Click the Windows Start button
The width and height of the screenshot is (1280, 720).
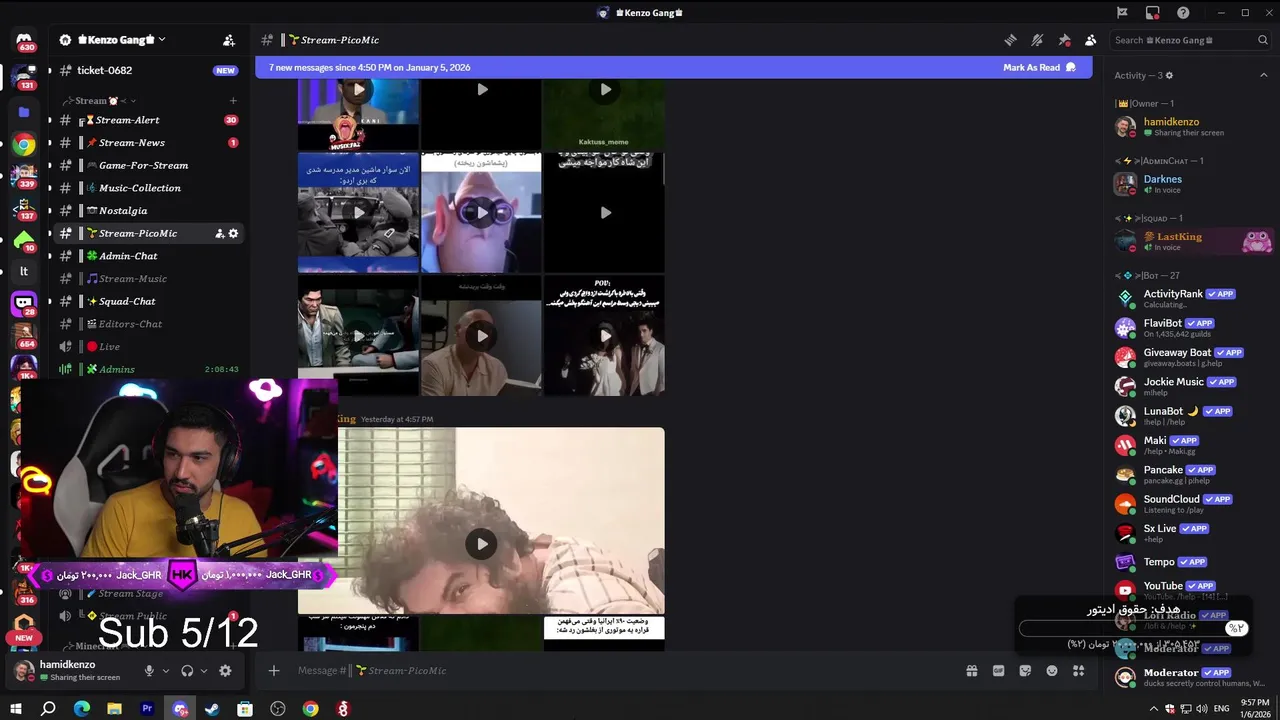16,709
